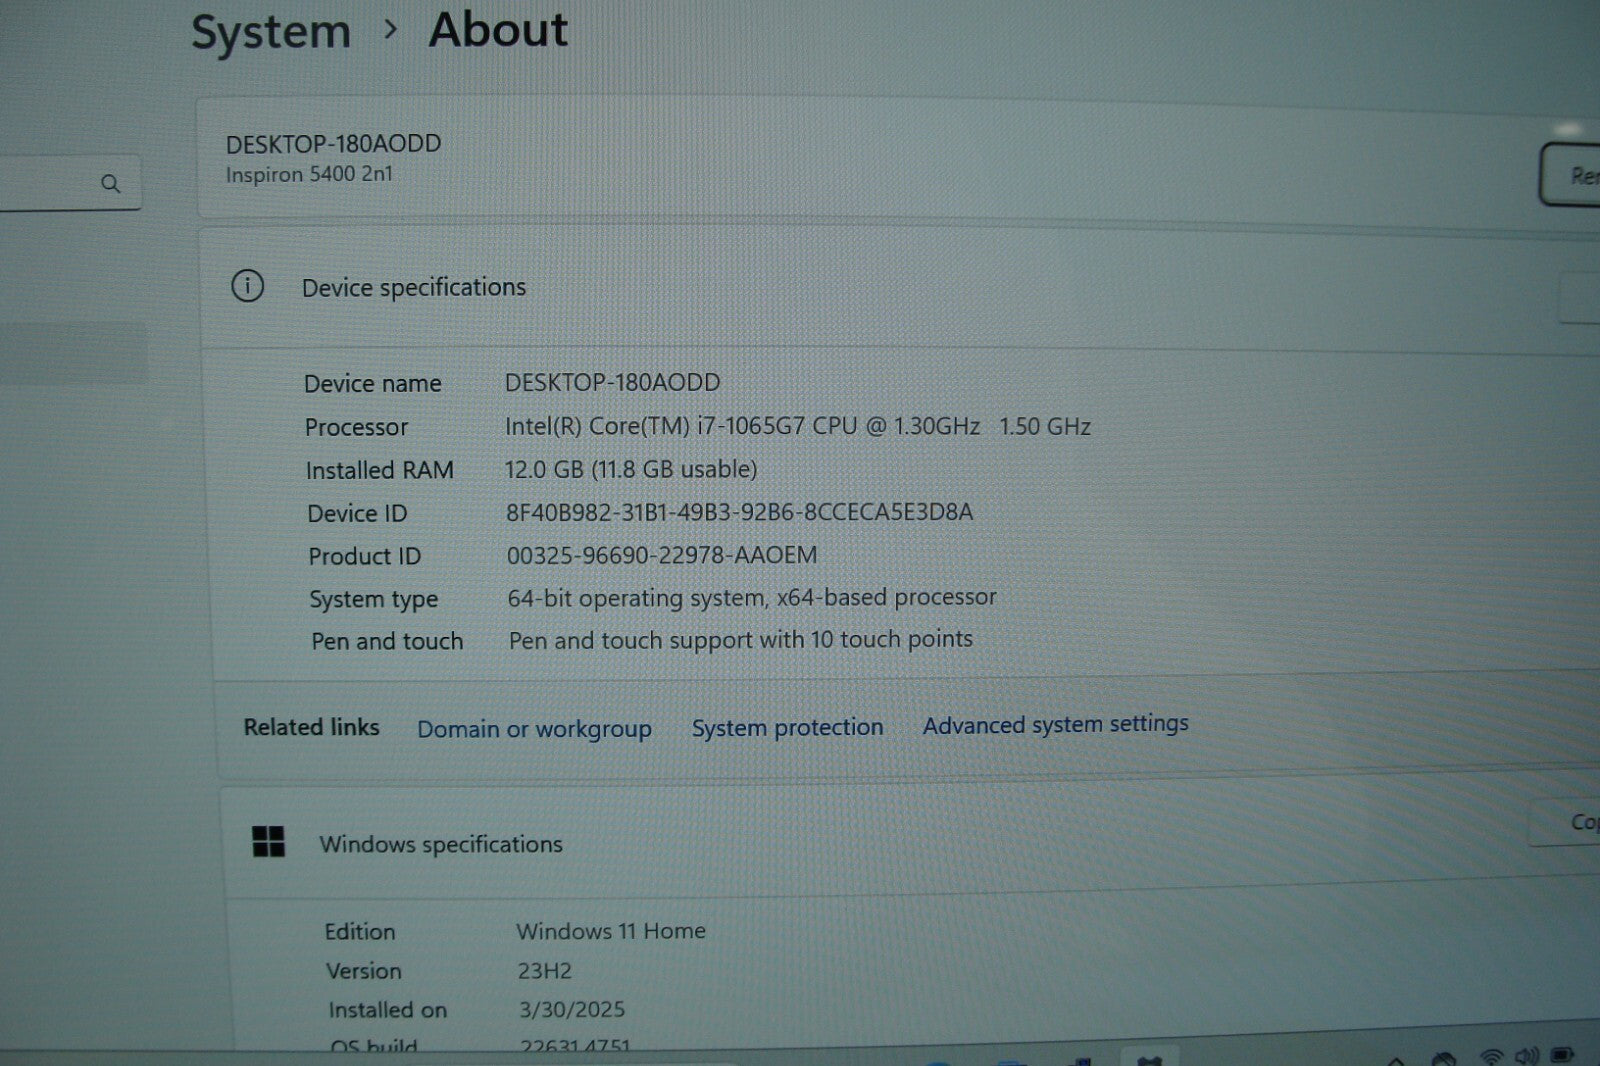
Task: Click the Product ID value text
Action: pos(661,555)
